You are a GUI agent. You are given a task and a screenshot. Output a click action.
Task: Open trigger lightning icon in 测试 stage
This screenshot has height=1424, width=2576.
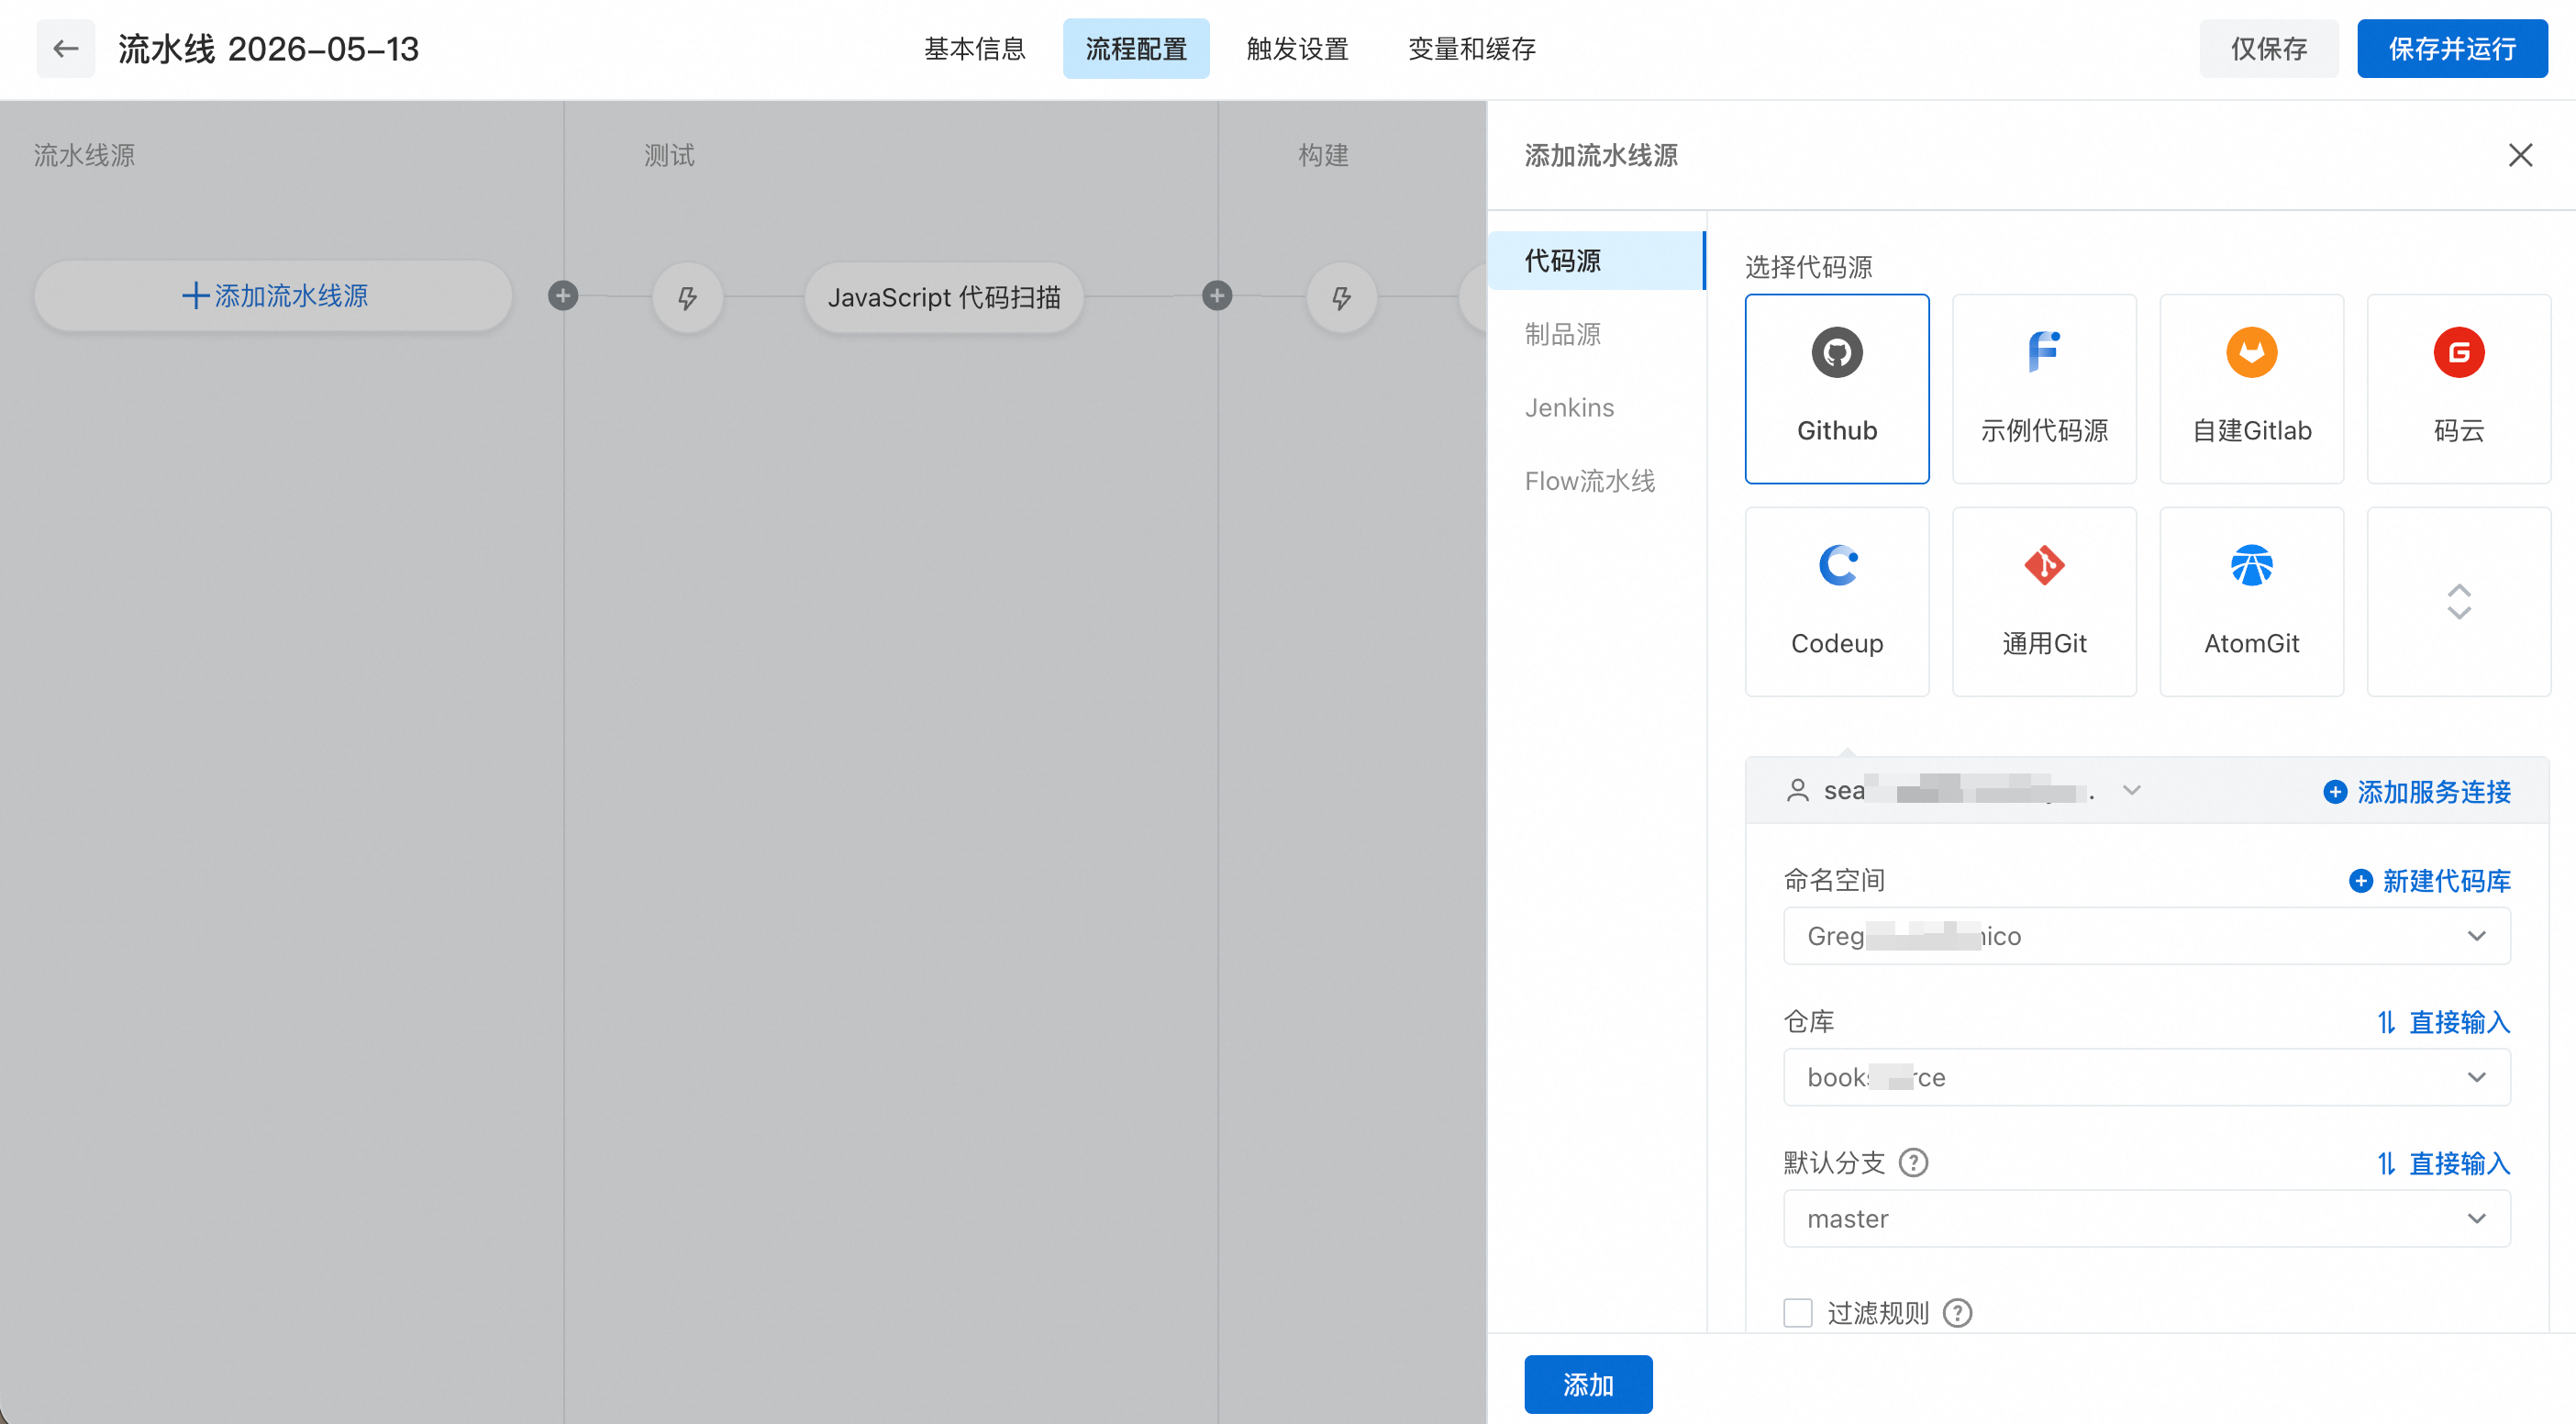point(688,297)
